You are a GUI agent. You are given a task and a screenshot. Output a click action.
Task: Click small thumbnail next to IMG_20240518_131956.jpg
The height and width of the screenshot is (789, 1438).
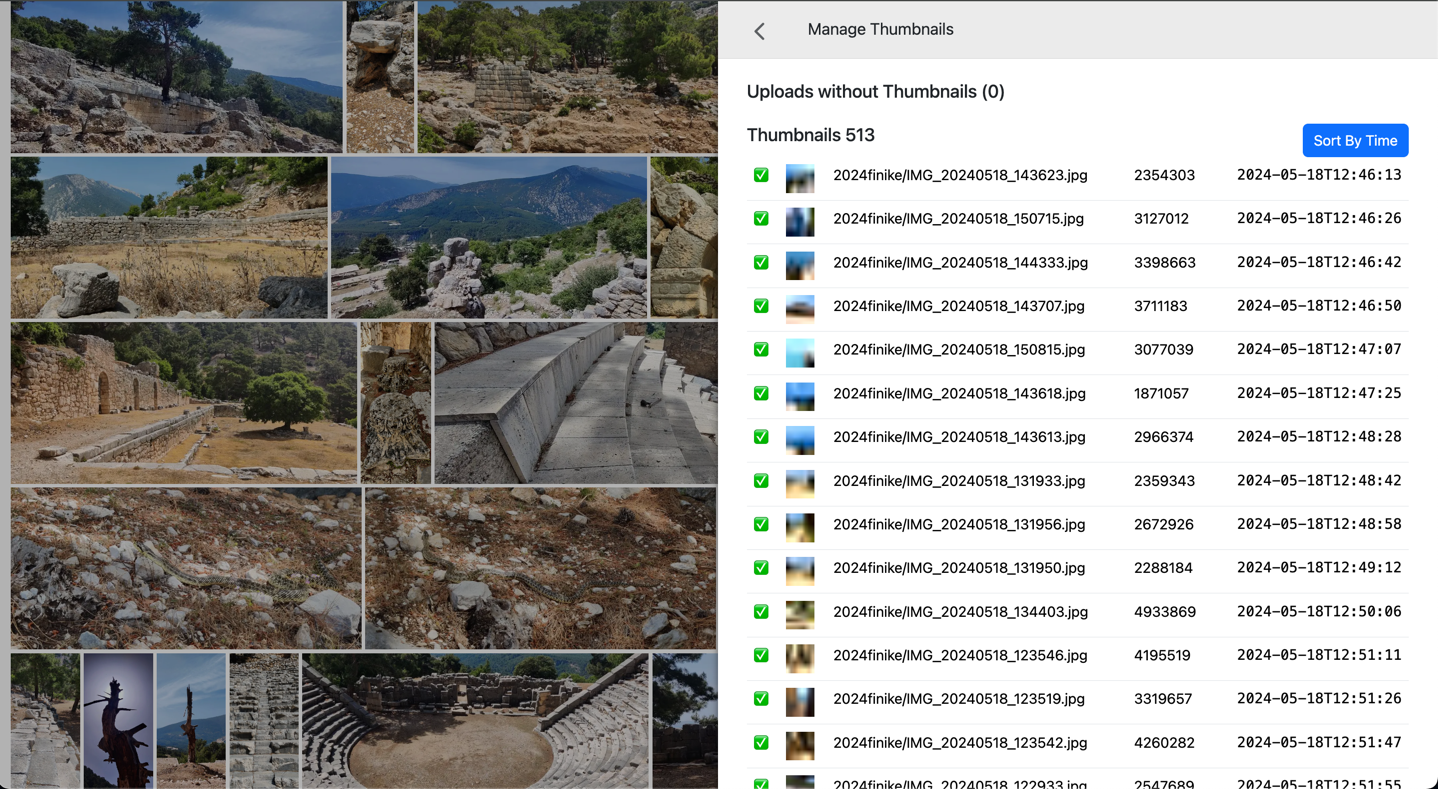pyautogui.click(x=800, y=528)
